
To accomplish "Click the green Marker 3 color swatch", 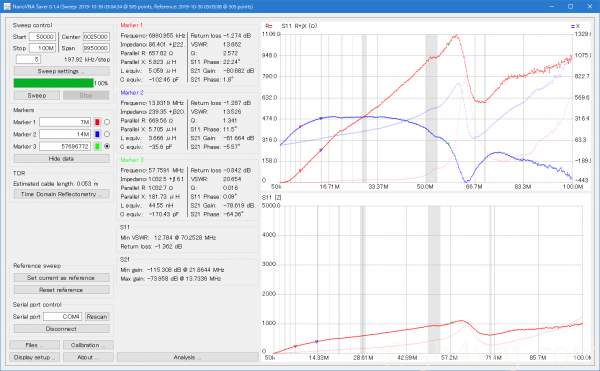I will tap(97, 146).
